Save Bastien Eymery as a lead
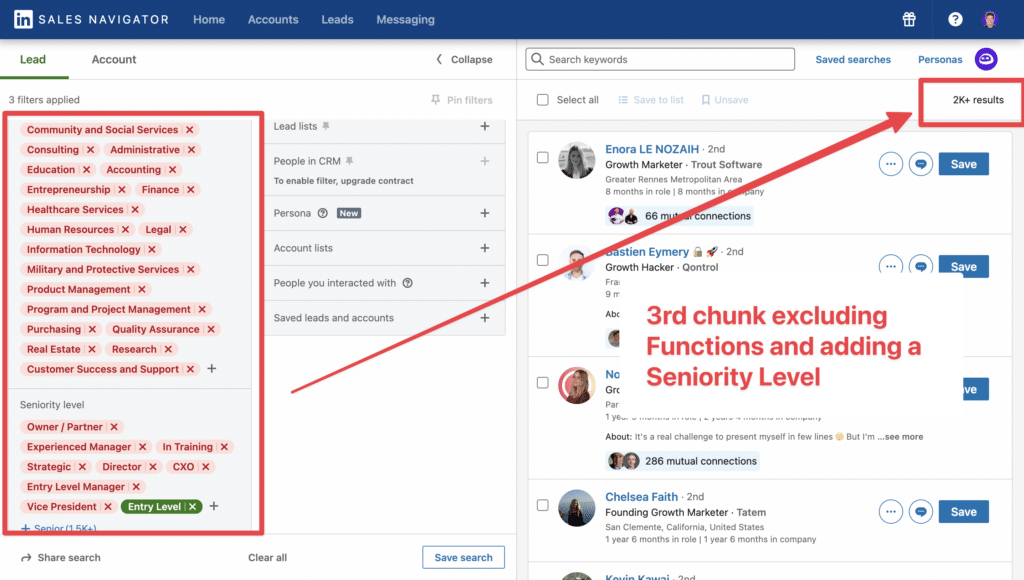The height and width of the screenshot is (580, 1024). tap(963, 266)
